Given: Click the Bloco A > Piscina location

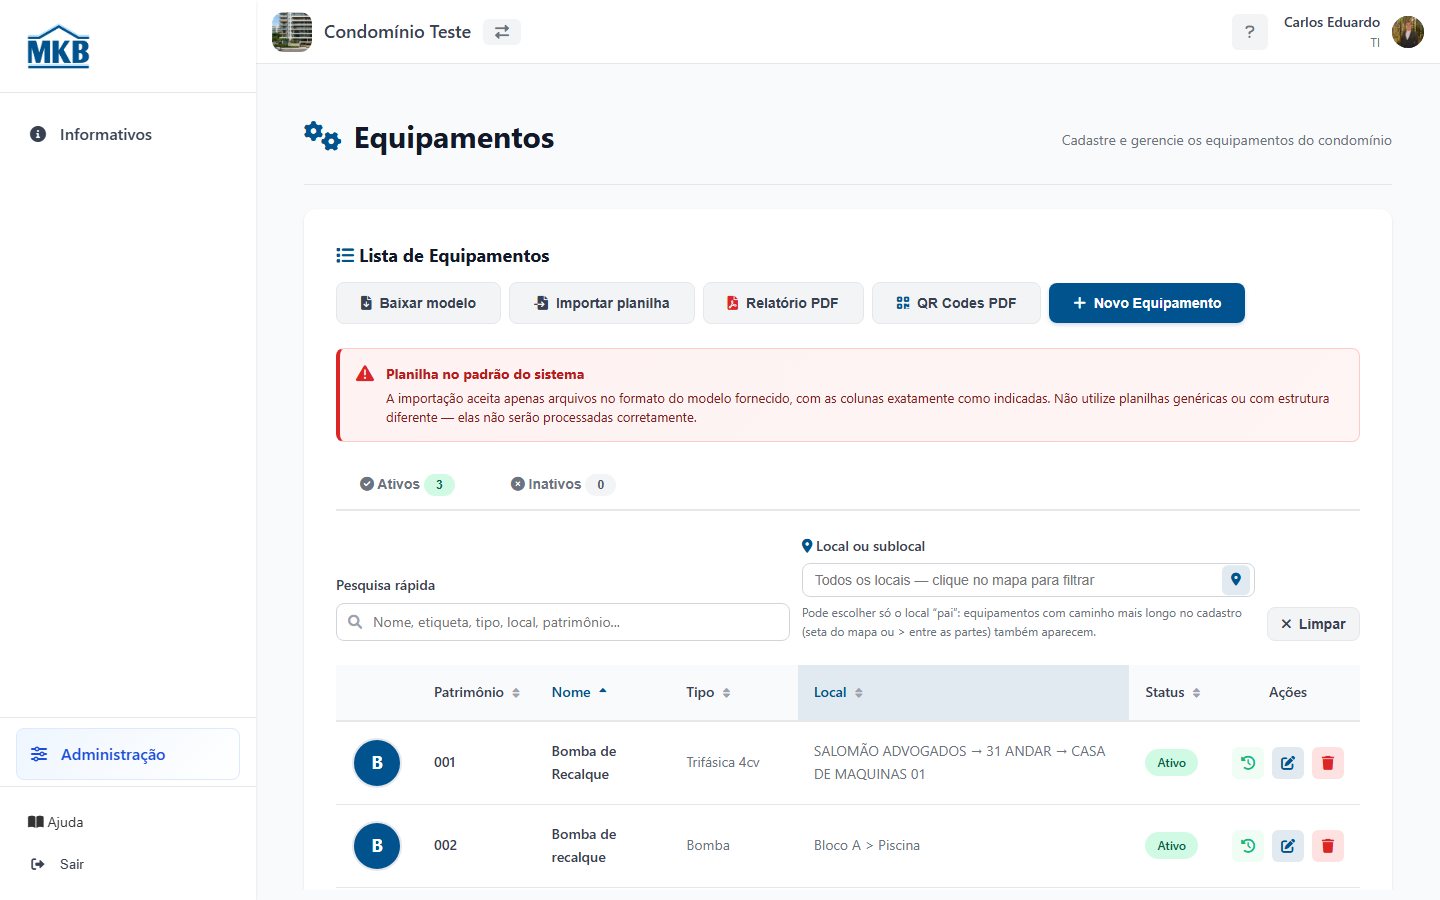Looking at the screenshot, I should (867, 845).
